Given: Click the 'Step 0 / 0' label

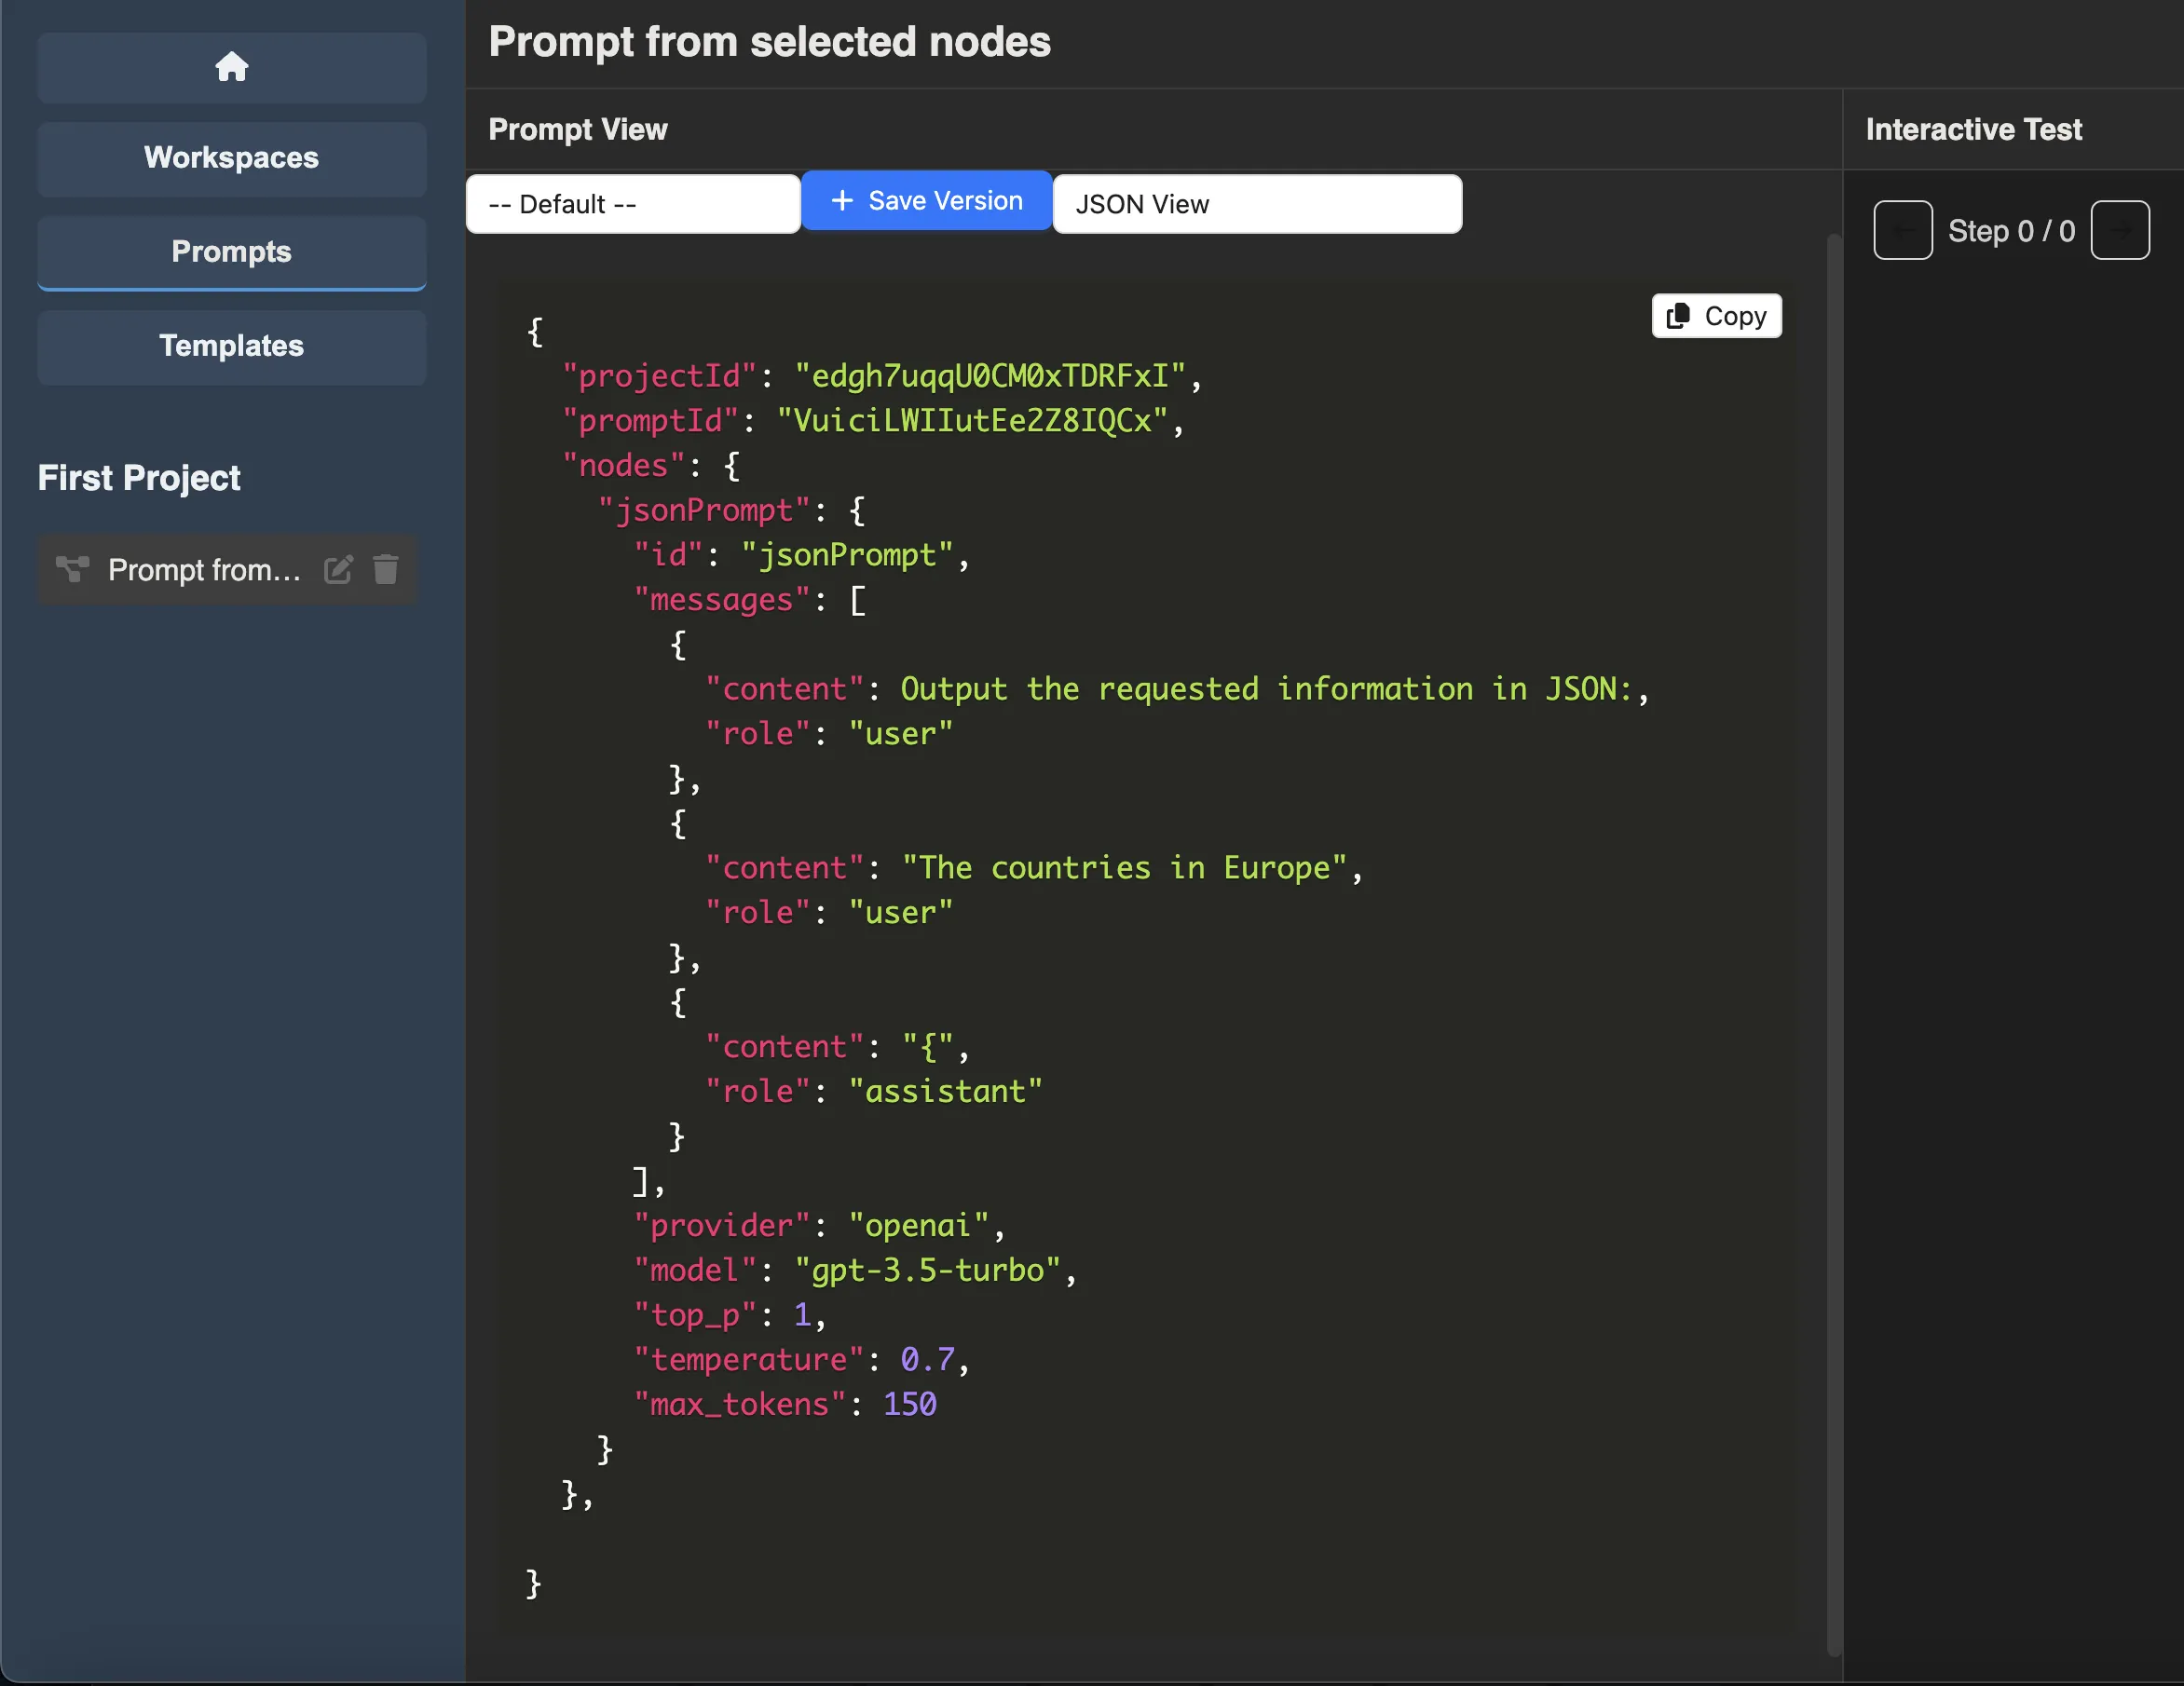Looking at the screenshot, I should 2011,231.
